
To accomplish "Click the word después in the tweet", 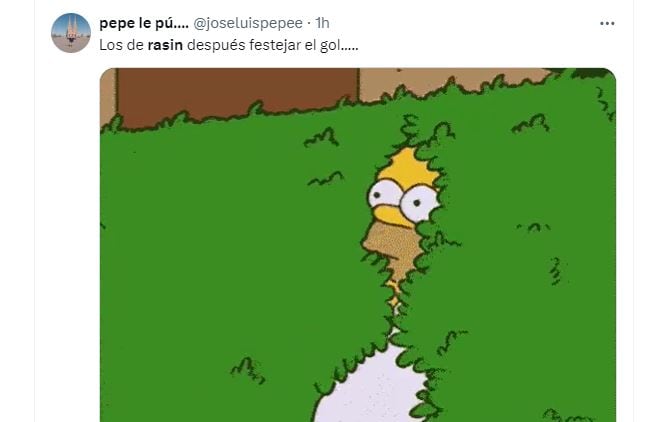I will coord(216,45).
